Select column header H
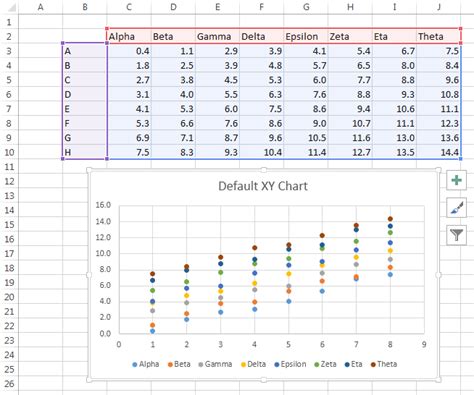Image resolution: width=474 pixels, height=395 pixels. (350, 7)
